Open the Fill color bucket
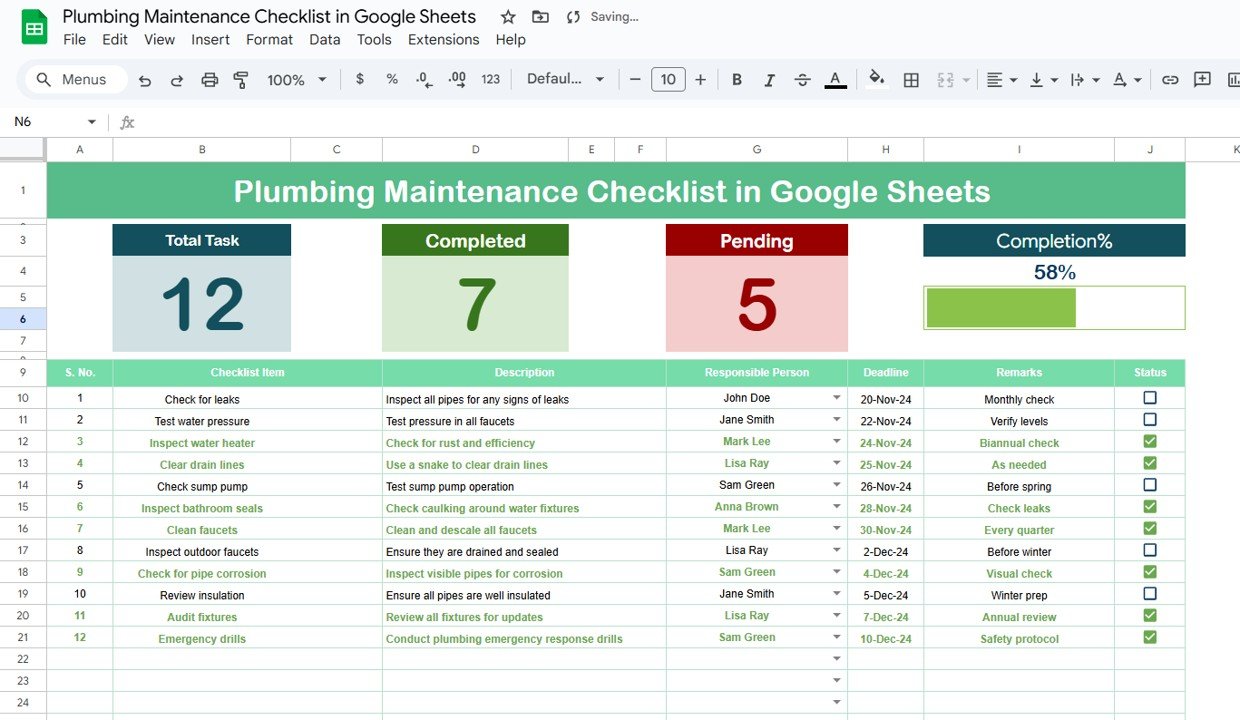Image resolution: width=1240 pixels, height=720 pixels. tap(877, 79)
